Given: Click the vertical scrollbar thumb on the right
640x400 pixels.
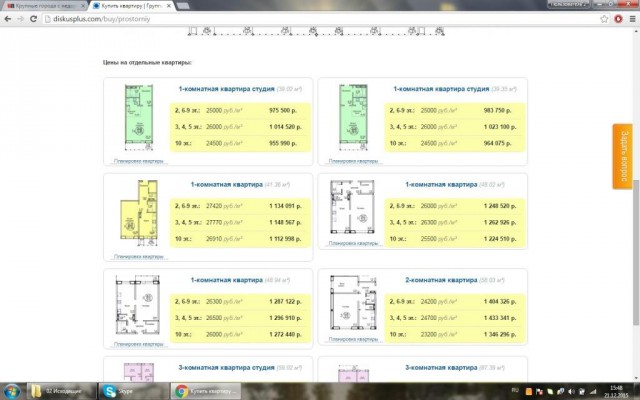Looking at the screenshot, I should 635,253.
